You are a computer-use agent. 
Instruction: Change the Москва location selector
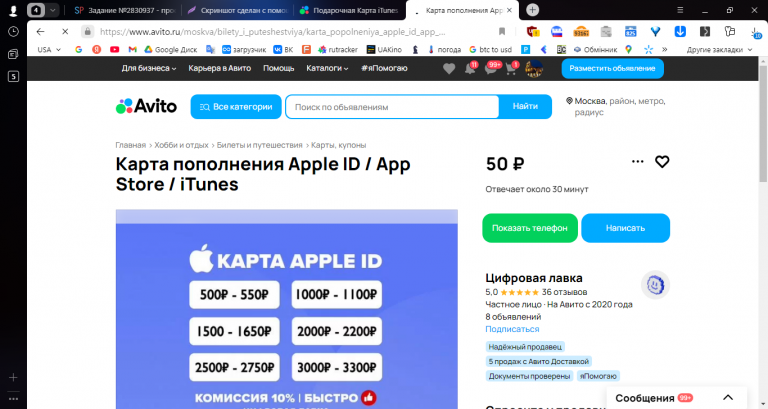[x=616, y=106]
